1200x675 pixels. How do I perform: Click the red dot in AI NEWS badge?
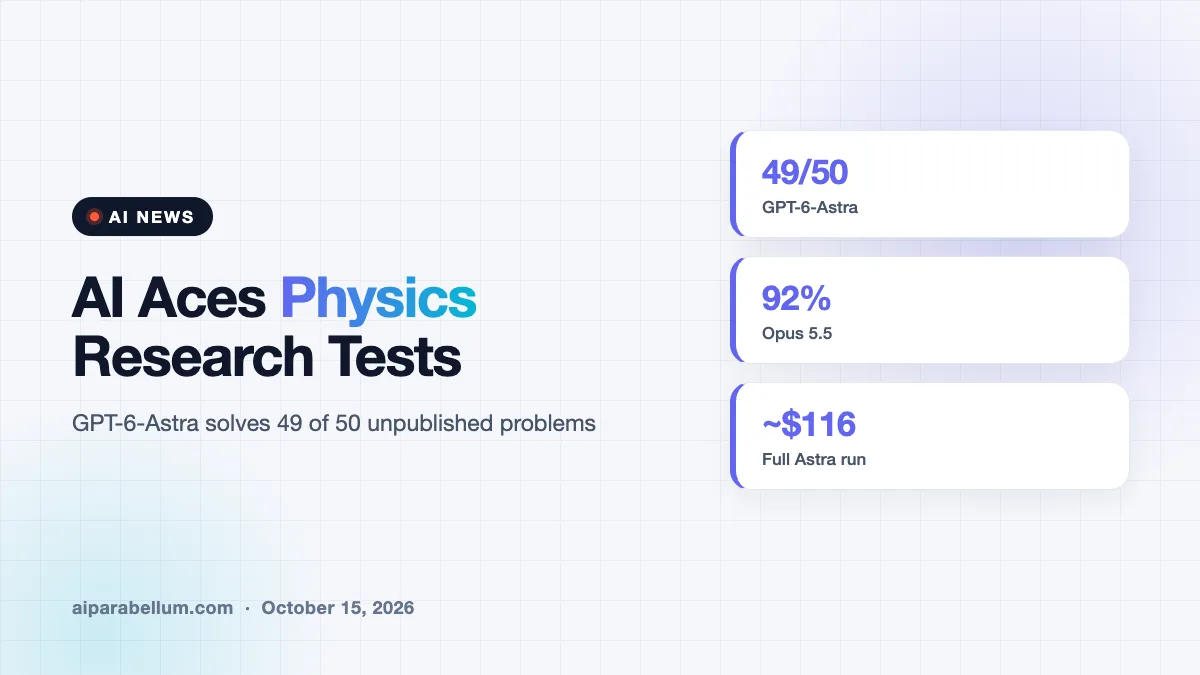tap(94, 216)
